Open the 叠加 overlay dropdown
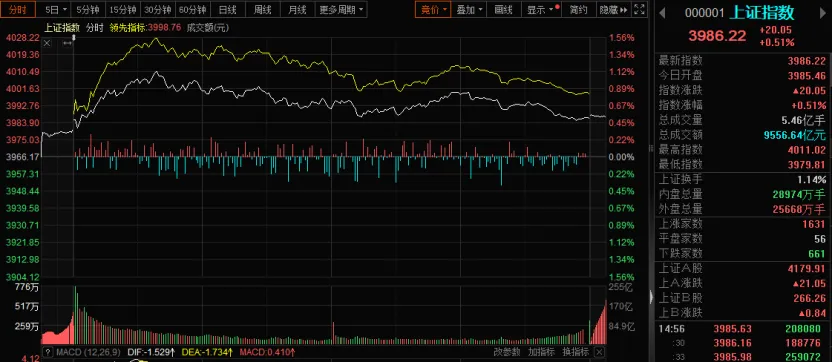The height and width of the screenshot is (362, 832). 470,9
